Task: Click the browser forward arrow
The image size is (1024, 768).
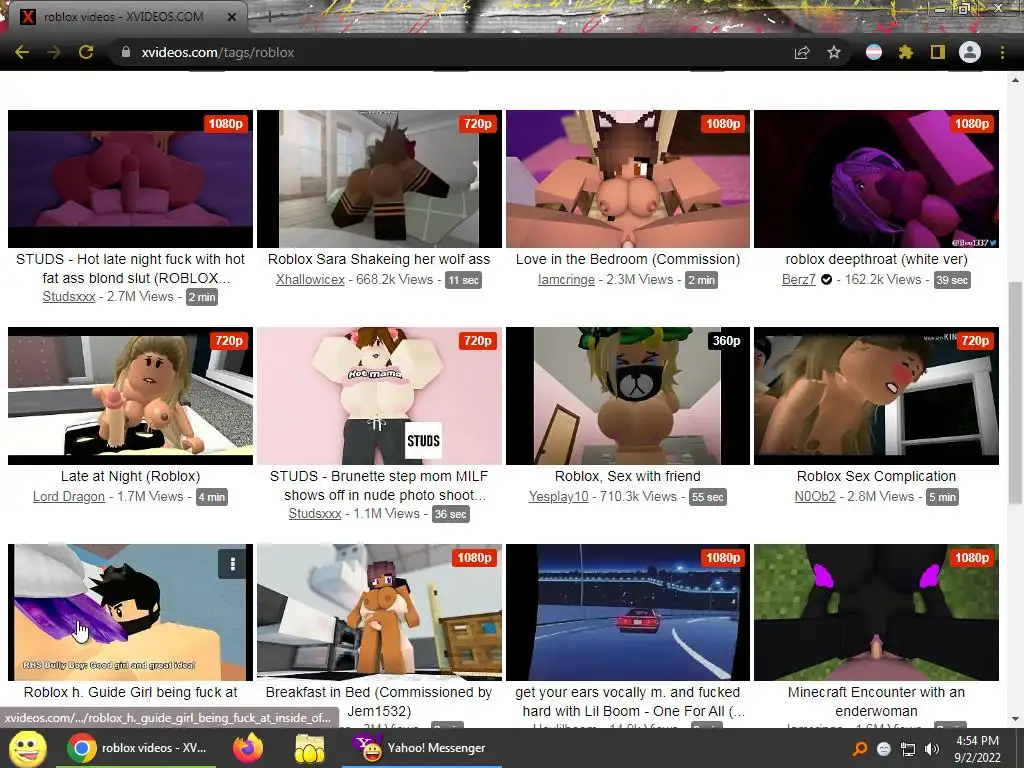Action: point(54,52)
